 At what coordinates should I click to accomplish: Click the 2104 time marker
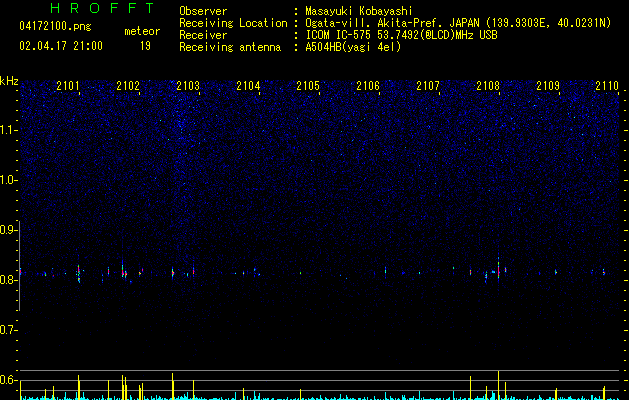pos(248,85)
